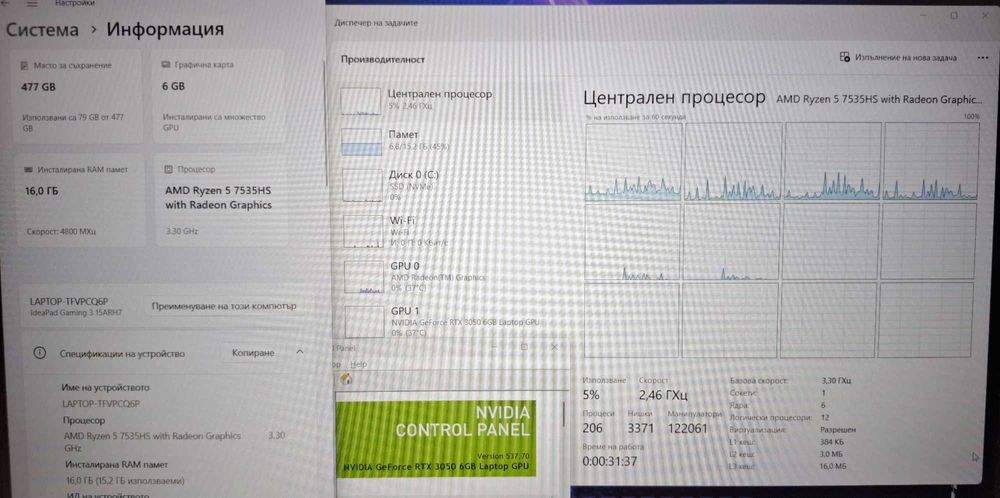Go to Система in the Settings breadcrumb
The width and height of the screenshot is (1000, 498).
pyautogui.click(x=42, y=29)
